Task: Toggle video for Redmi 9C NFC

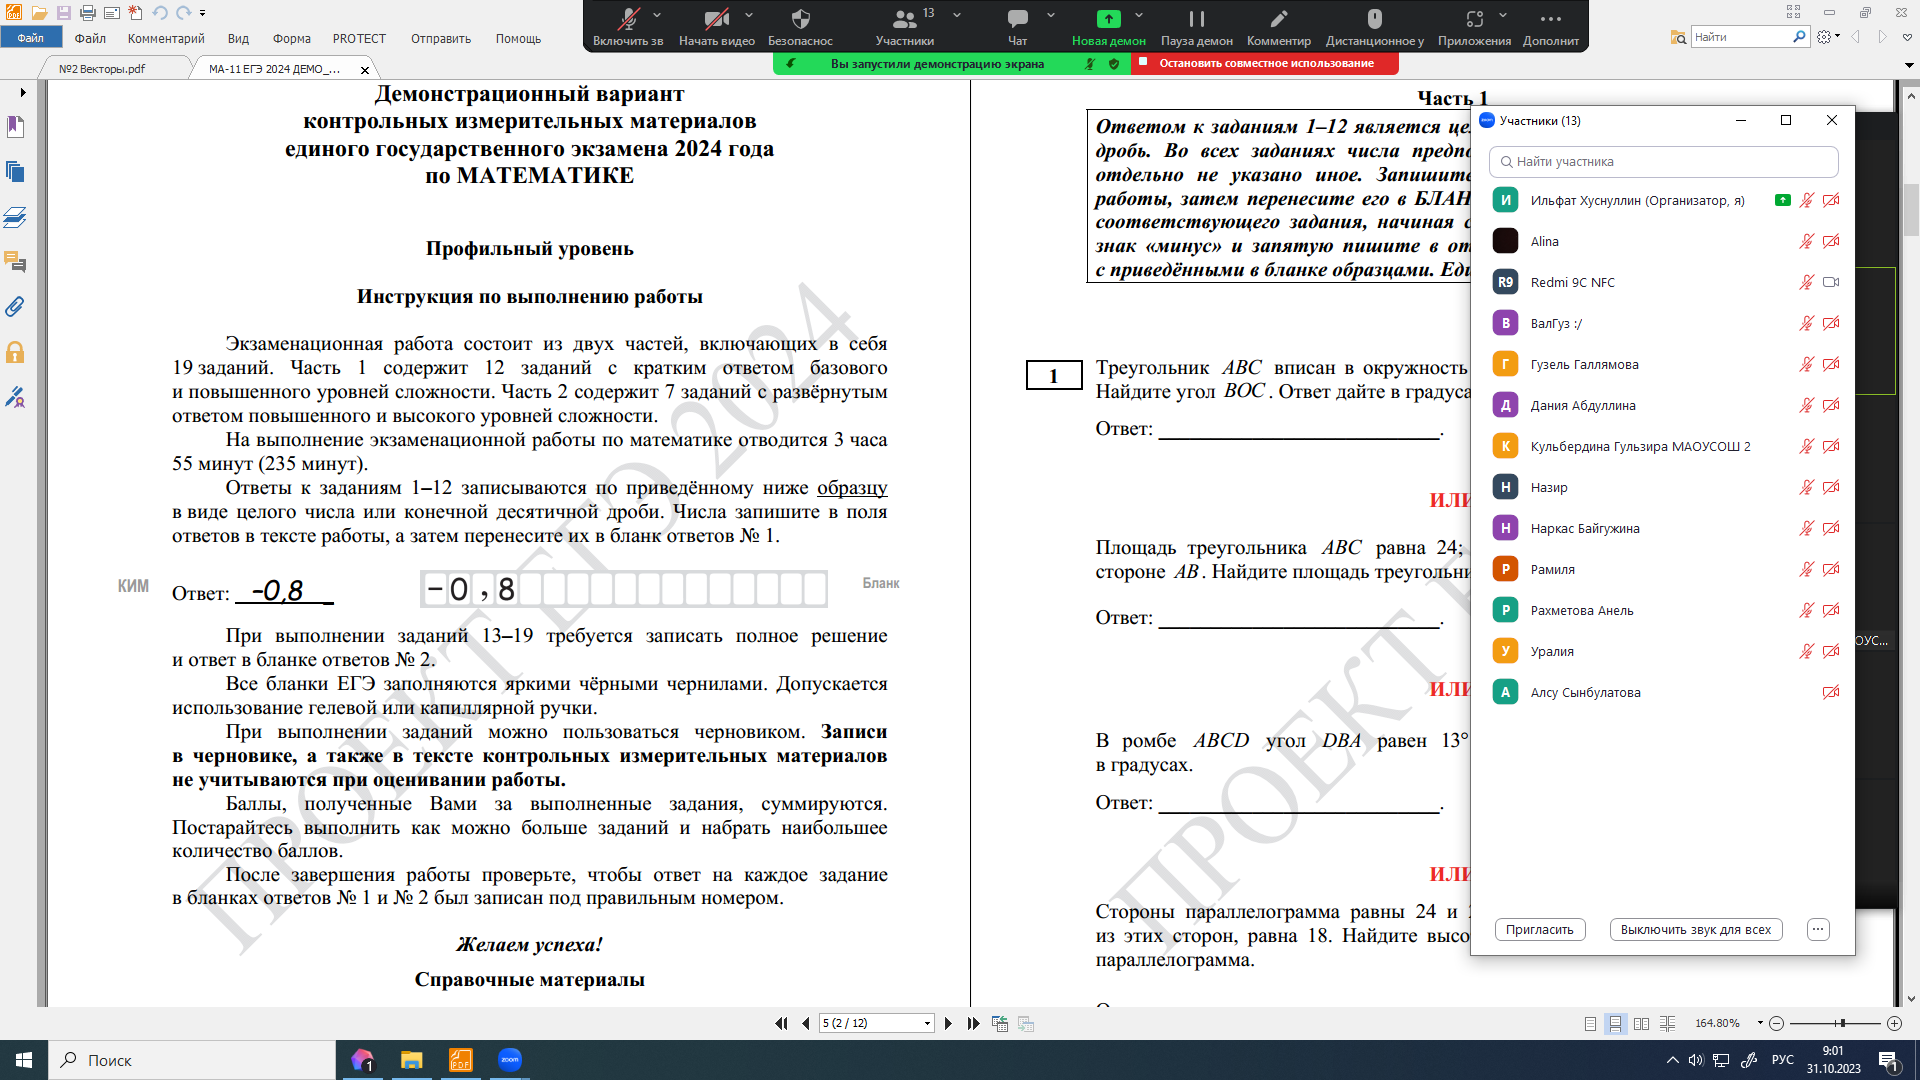Action: [1831, 282]
